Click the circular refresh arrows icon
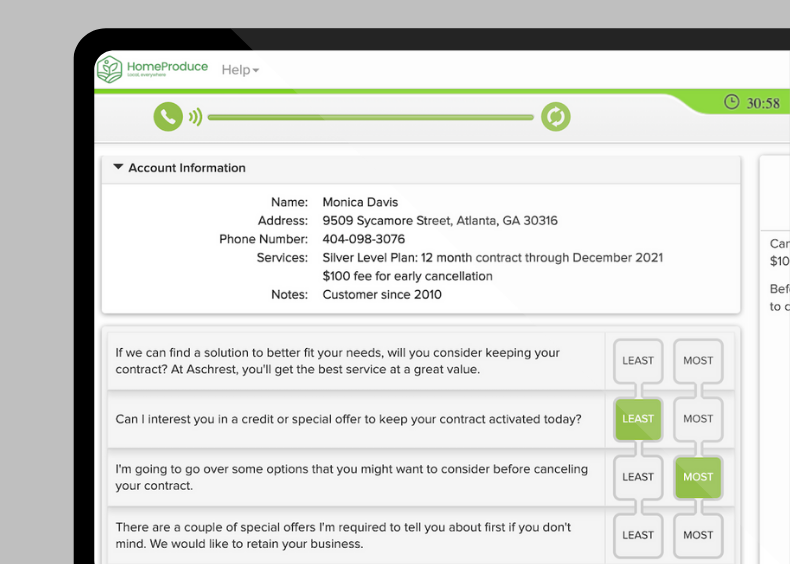 [555, 117]
